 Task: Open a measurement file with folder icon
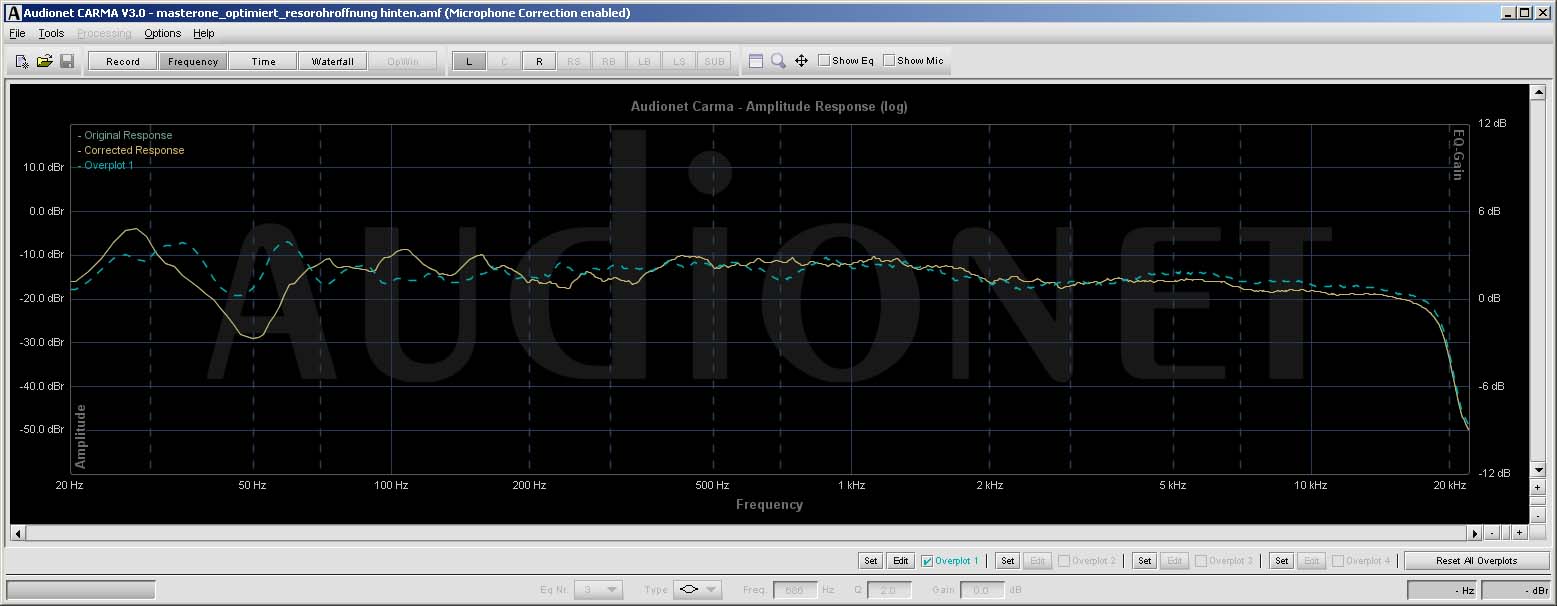45,62
